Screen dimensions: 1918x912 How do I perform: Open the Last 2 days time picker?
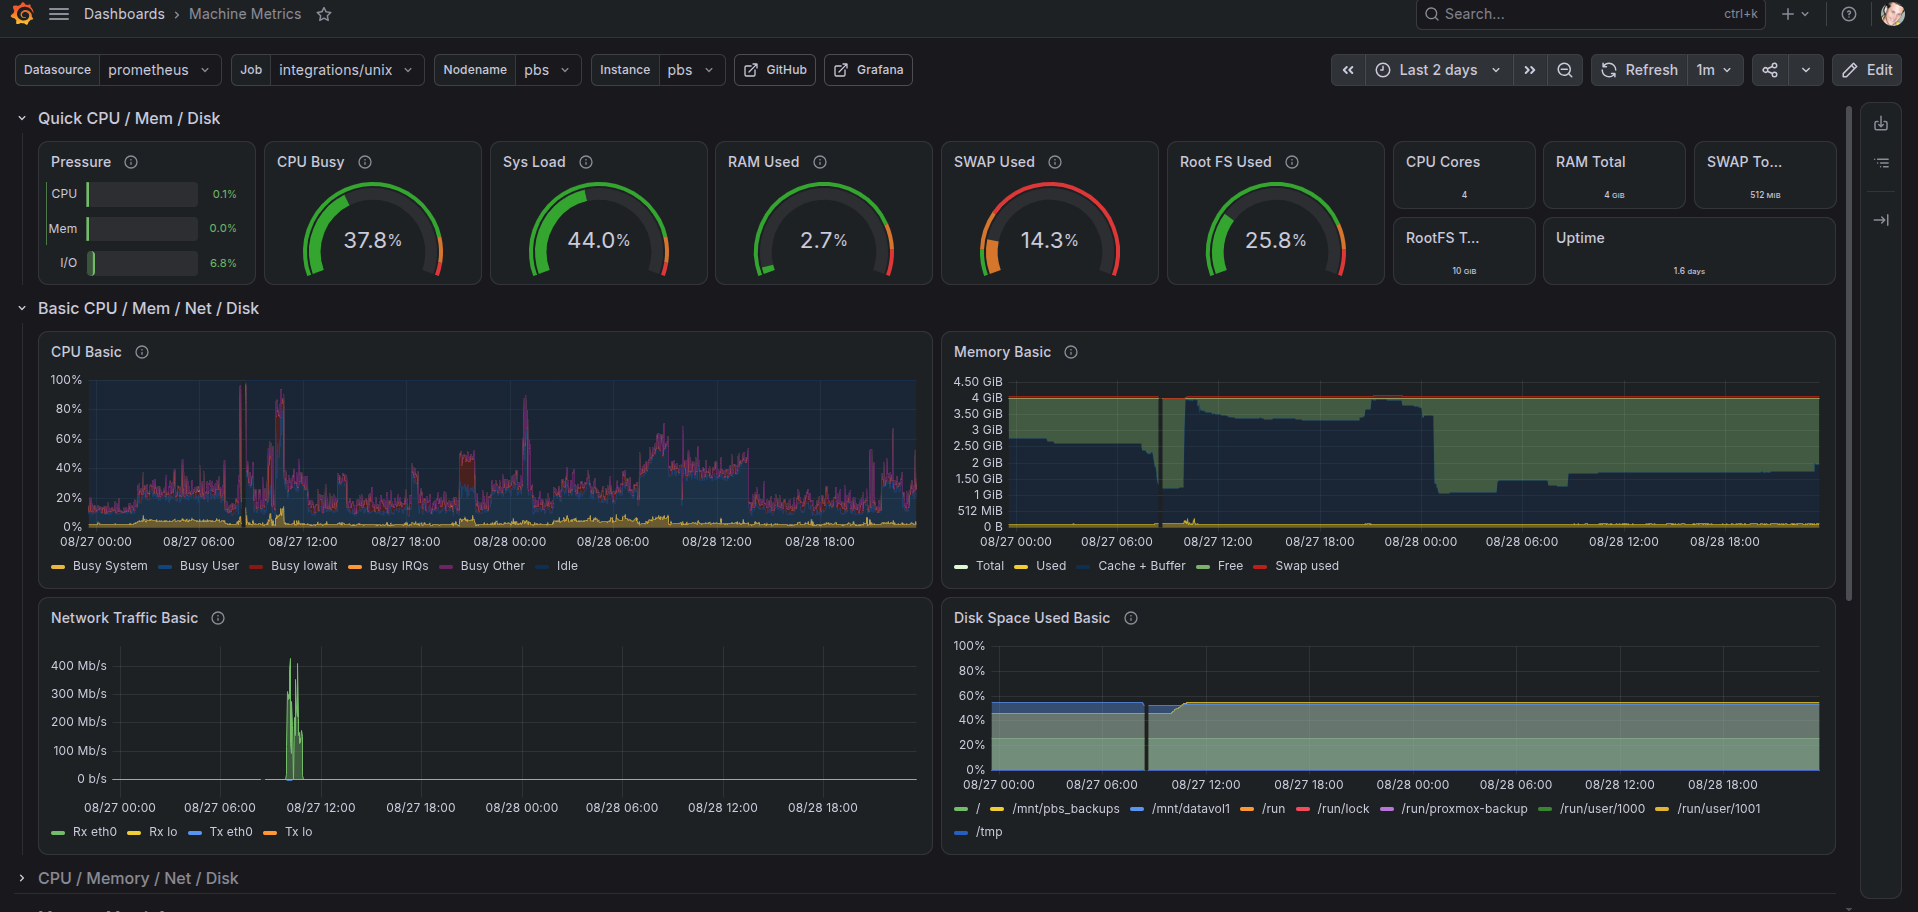(x=1438, y=70)
